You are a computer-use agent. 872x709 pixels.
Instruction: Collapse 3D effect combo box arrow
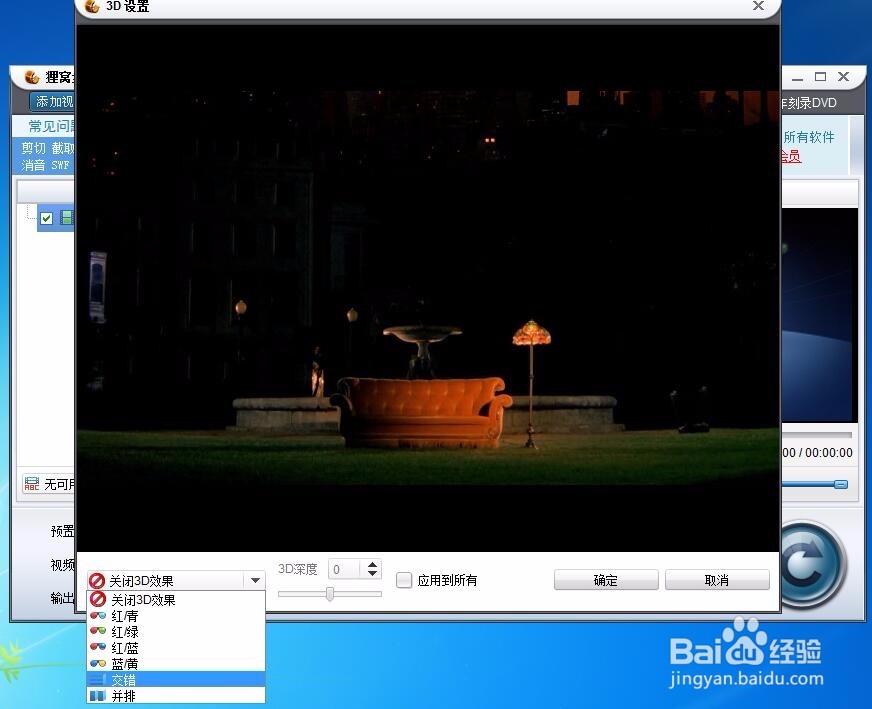(x=255, y=581)
